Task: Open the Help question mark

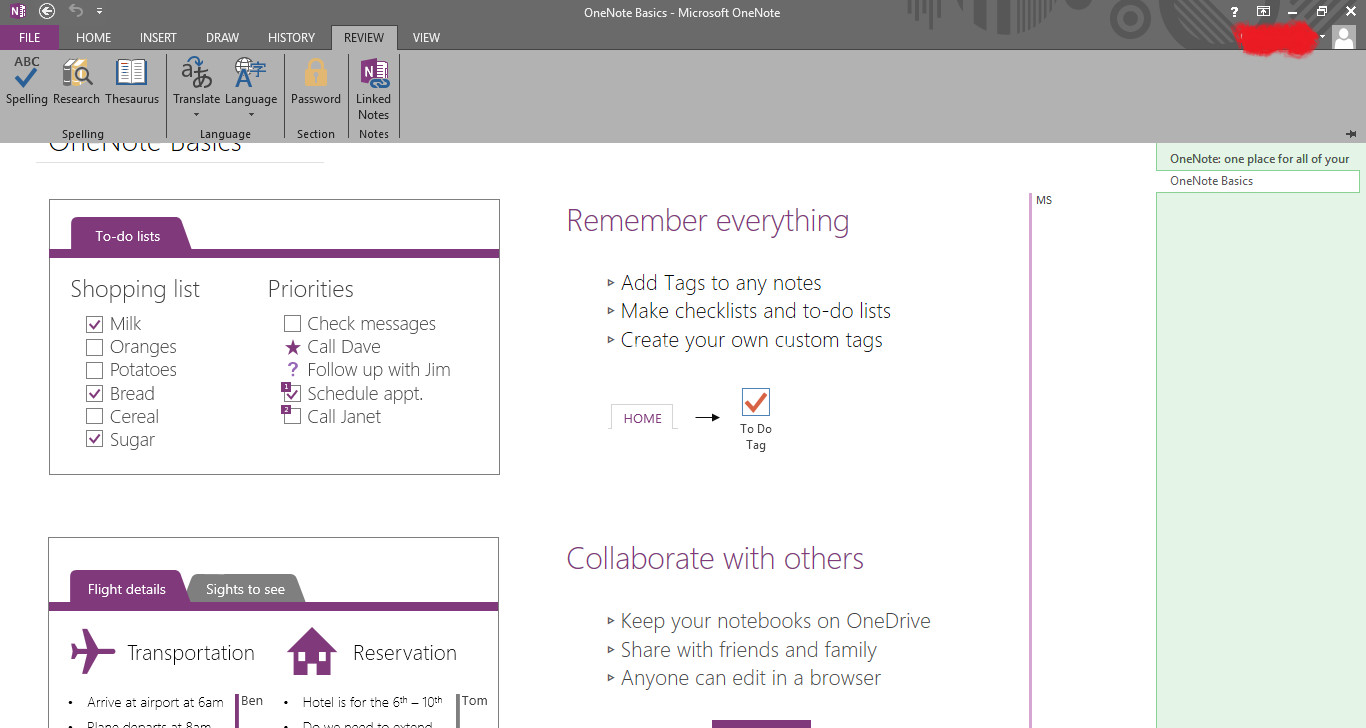Action: (1235, 12)
